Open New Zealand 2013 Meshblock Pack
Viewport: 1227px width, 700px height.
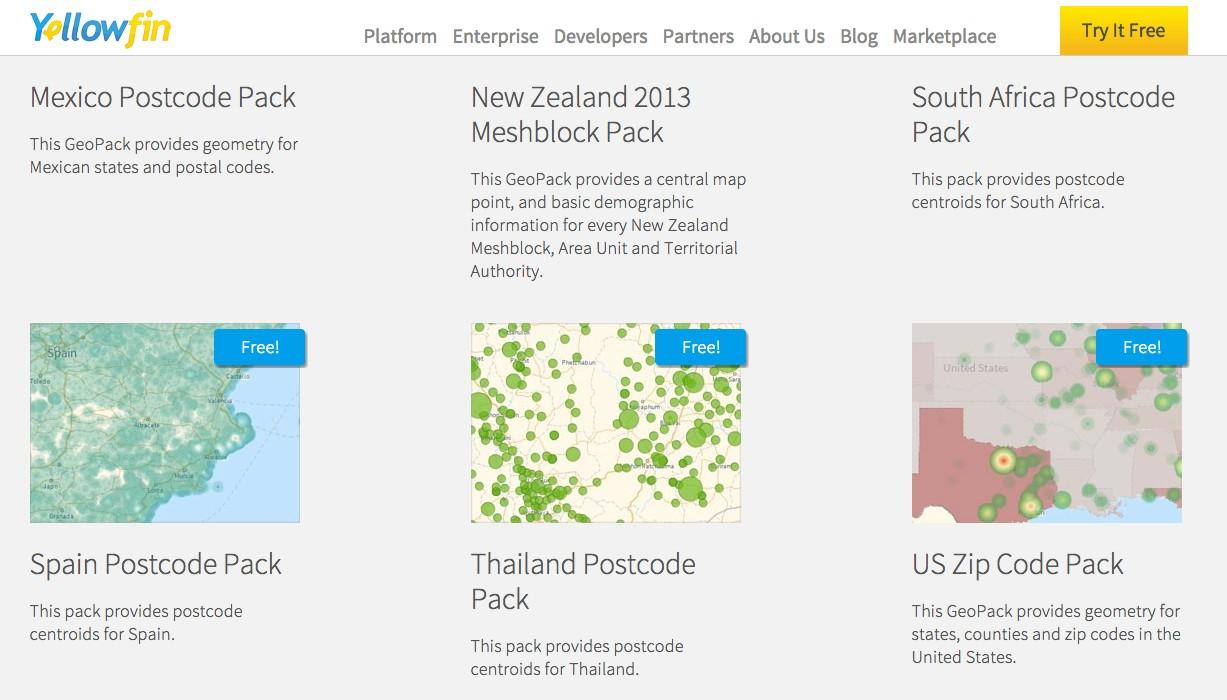click(581, 114)
